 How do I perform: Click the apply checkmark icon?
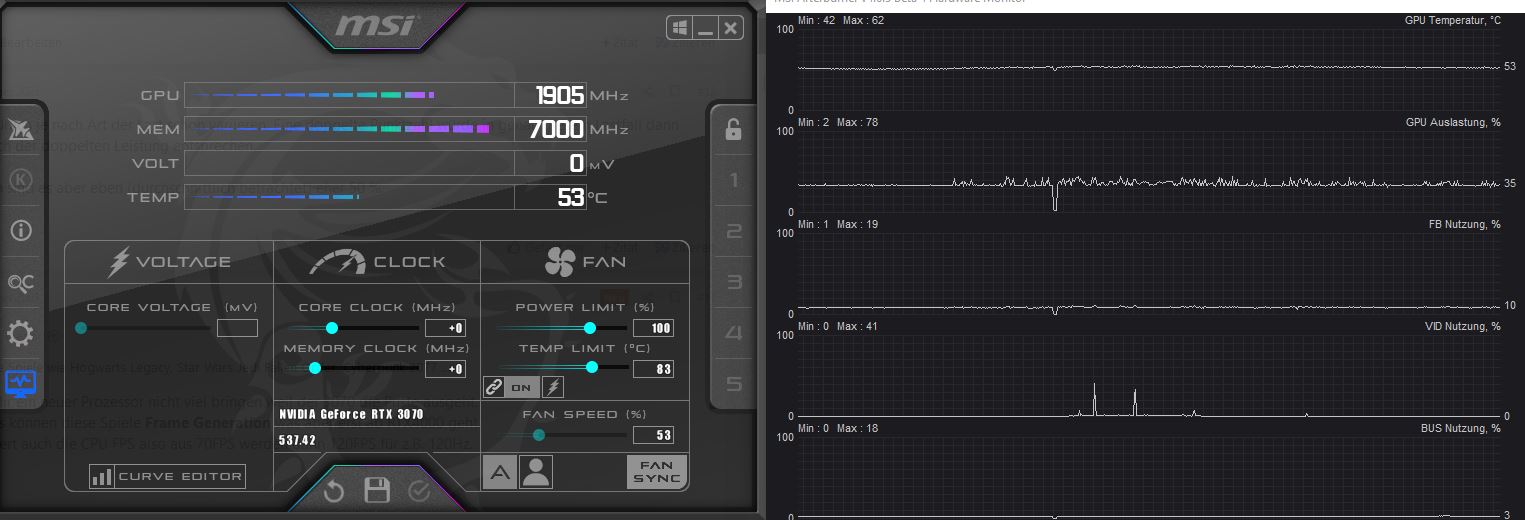pos(419,490)
